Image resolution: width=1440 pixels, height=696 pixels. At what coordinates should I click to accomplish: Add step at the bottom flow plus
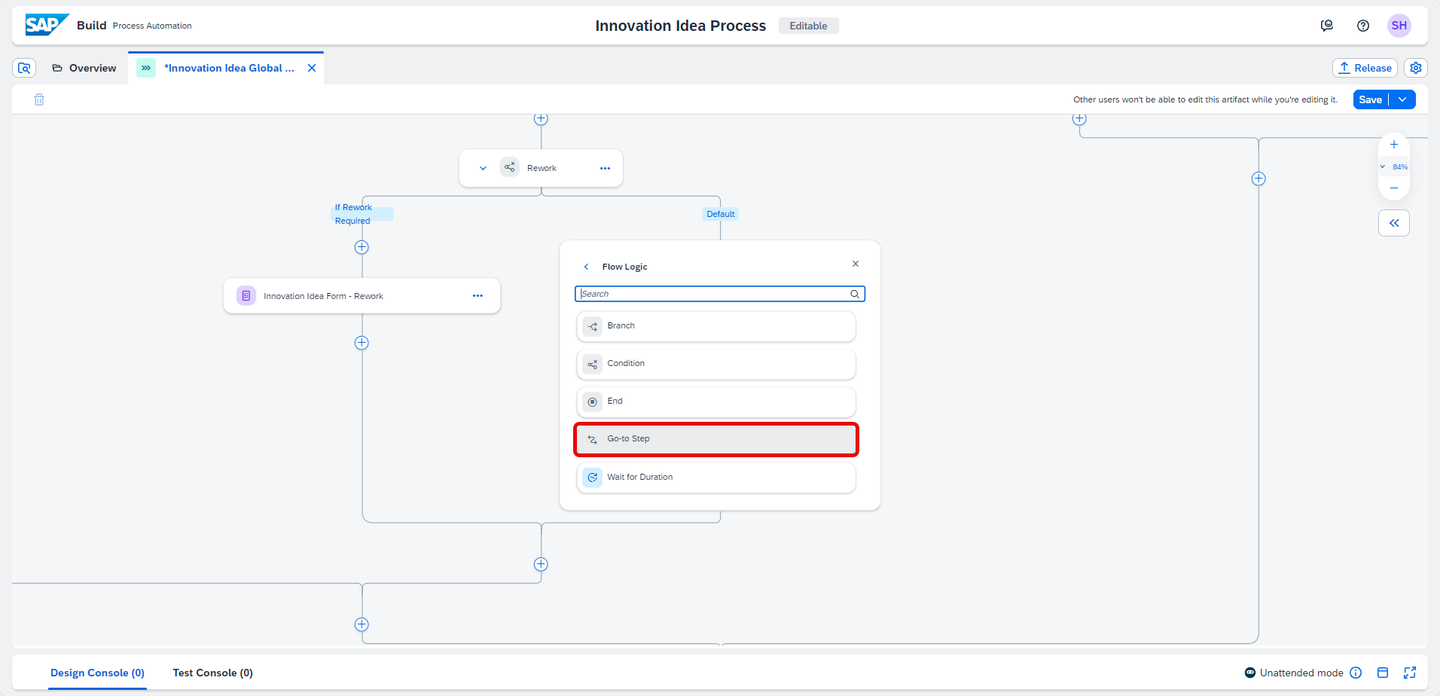tap(362, 624)
